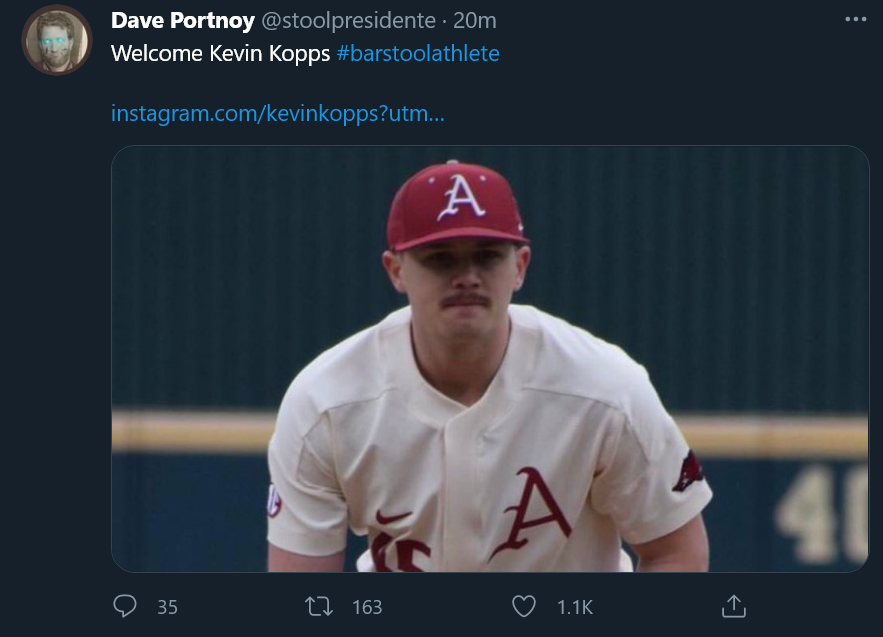Follow the instagram.com/kevinkopps link
Screen dimensions: 883x637
[278, 113]
